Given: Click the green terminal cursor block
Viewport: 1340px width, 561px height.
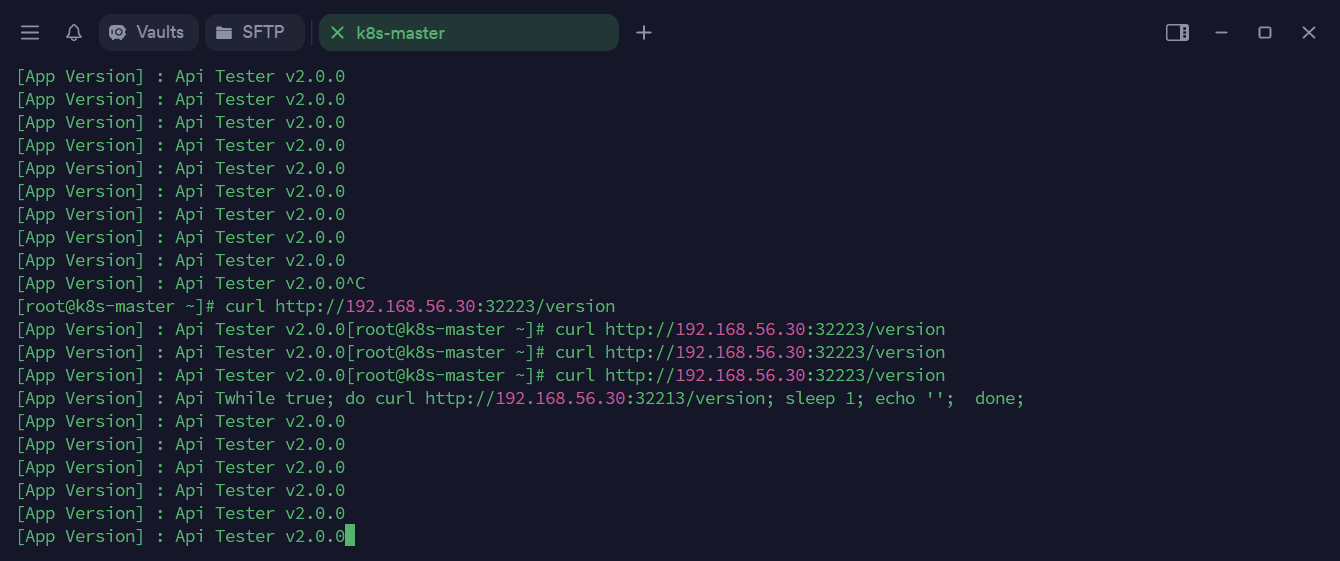Looking at the screenshot, I should pos(350,537).
